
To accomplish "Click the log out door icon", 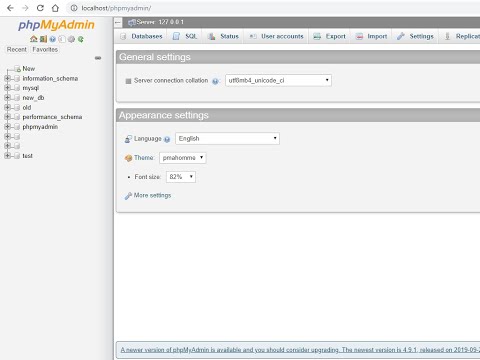I will (43, 39).
